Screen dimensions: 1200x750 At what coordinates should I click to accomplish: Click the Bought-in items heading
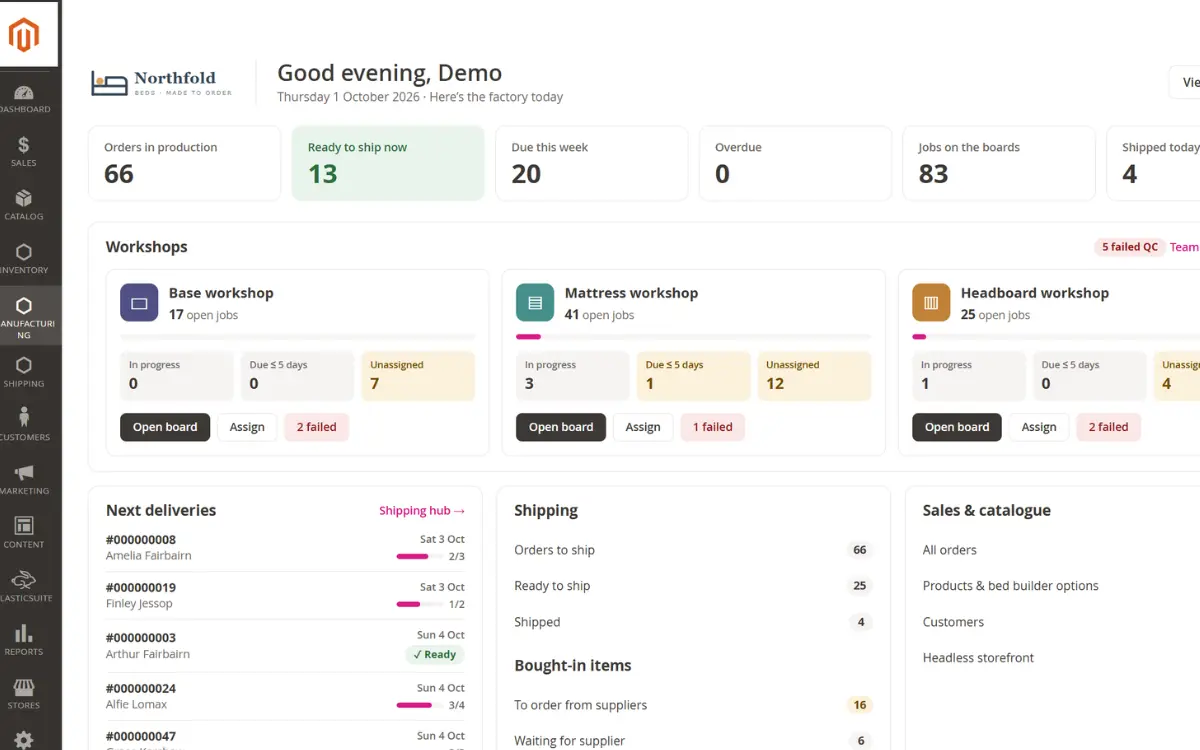click(573, 666)
